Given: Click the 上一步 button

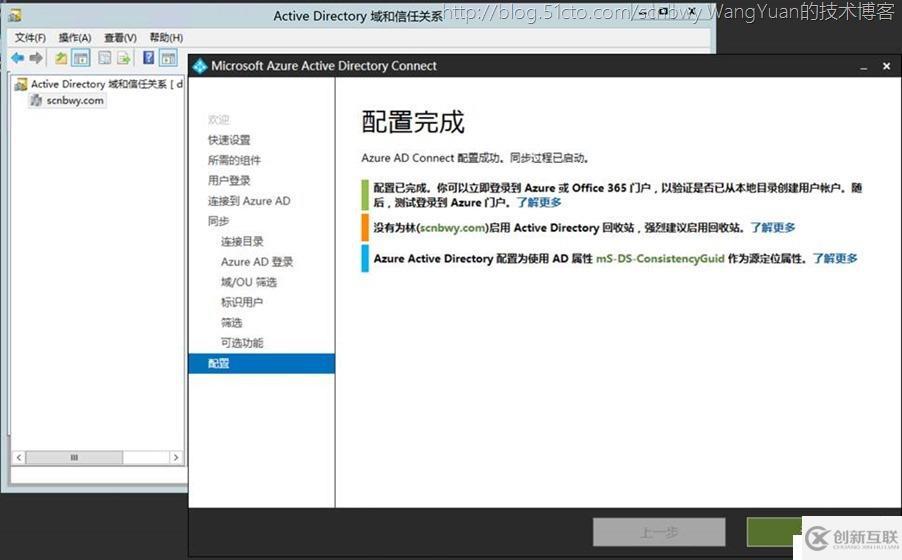Looking at the screenshot, I should [x=658, y=531].
